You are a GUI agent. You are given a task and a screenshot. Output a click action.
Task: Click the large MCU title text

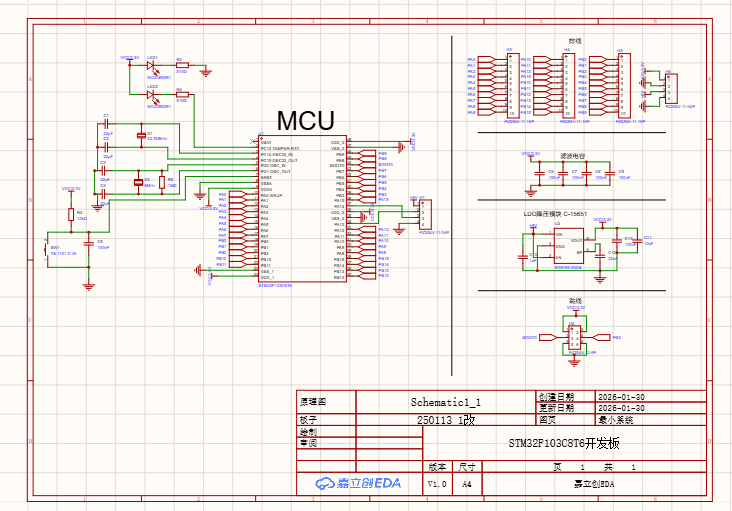[305, 121]
